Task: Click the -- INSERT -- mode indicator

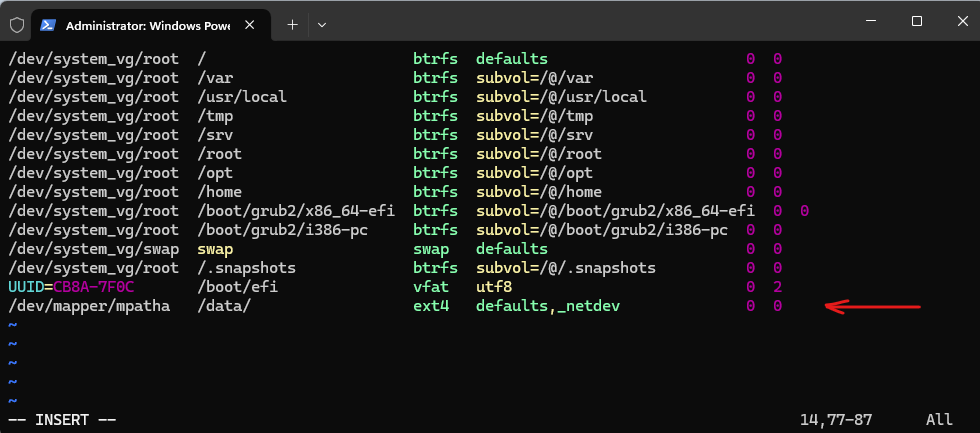Action: [x=62, y=419]
